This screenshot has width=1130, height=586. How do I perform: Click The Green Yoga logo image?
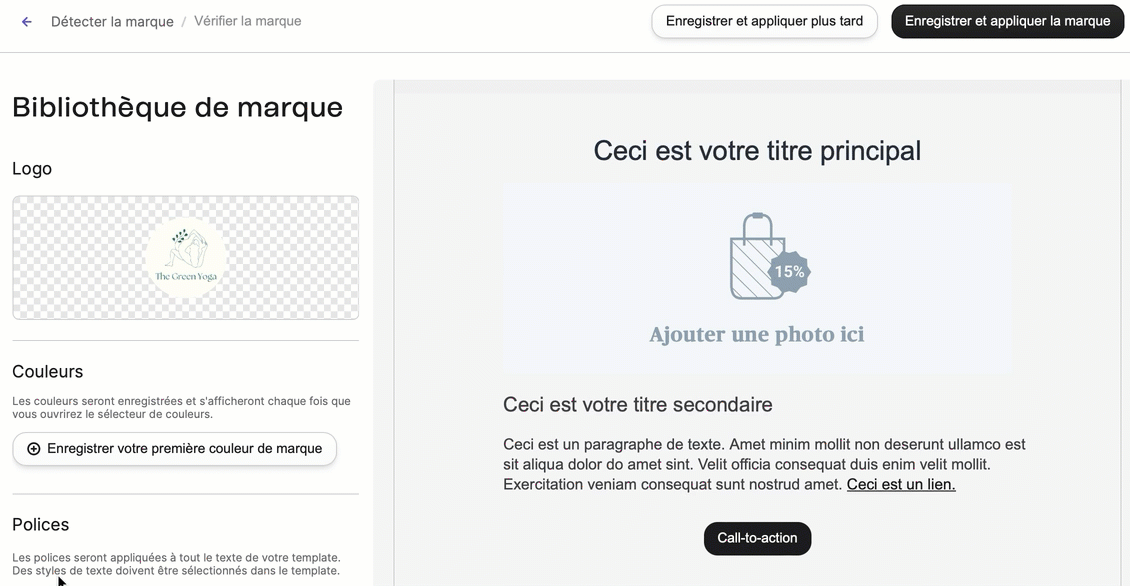186,257
